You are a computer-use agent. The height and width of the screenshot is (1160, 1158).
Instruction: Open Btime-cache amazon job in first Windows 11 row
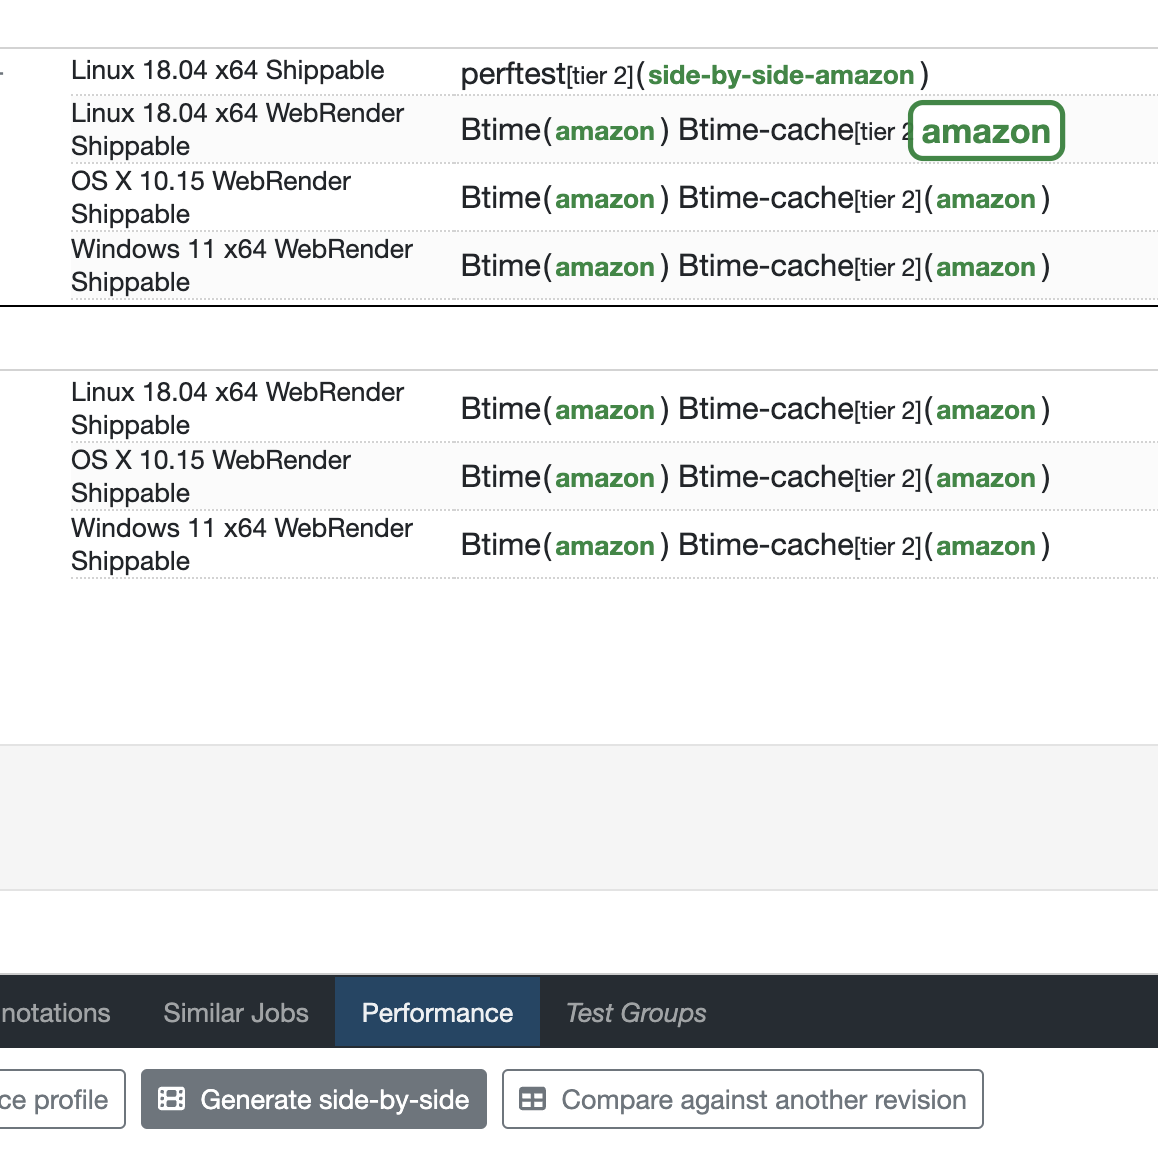click(x=985, y=267)
